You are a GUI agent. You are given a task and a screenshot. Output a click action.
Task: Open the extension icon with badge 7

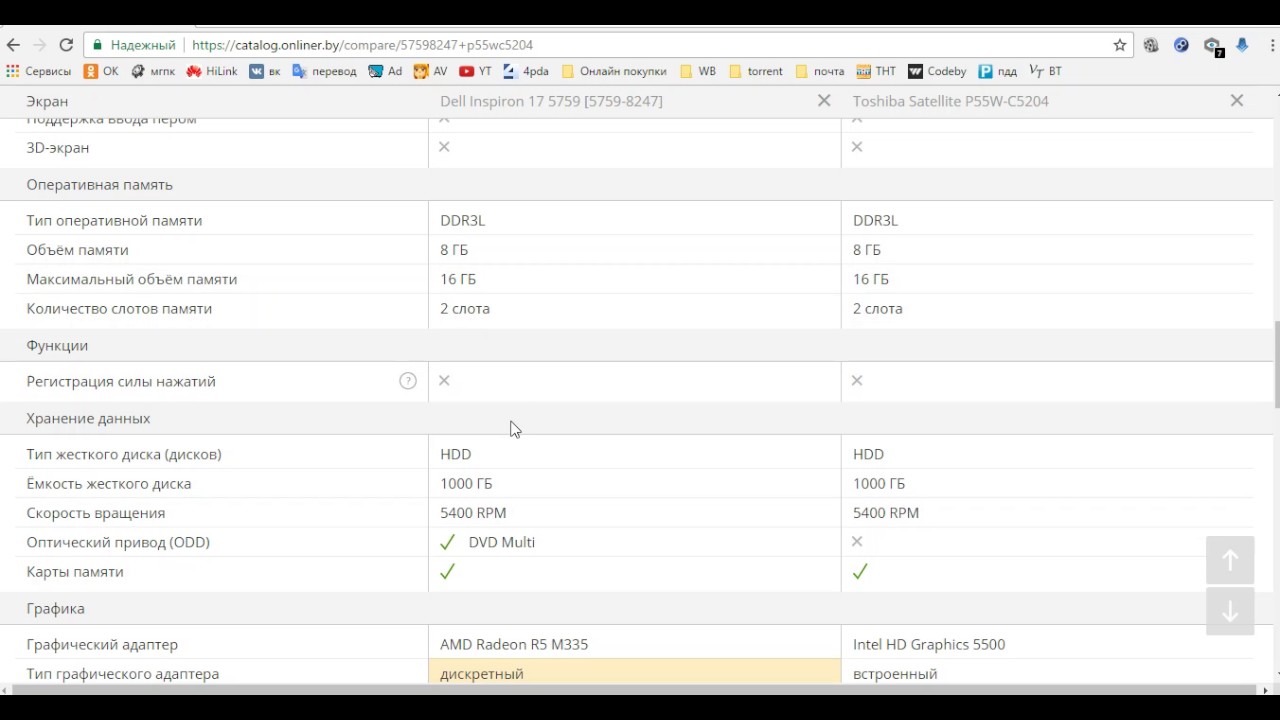pos(1213,46)
